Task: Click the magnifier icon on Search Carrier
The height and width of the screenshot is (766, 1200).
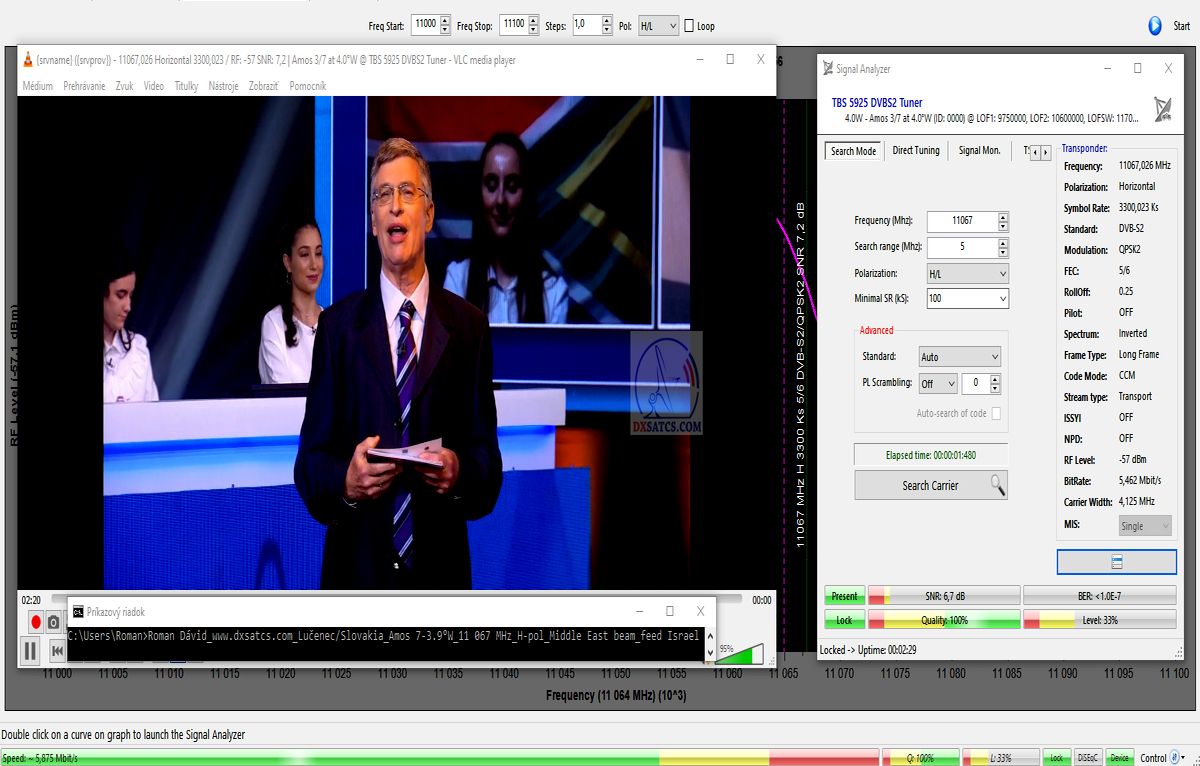Action: (x=997, y=485)
